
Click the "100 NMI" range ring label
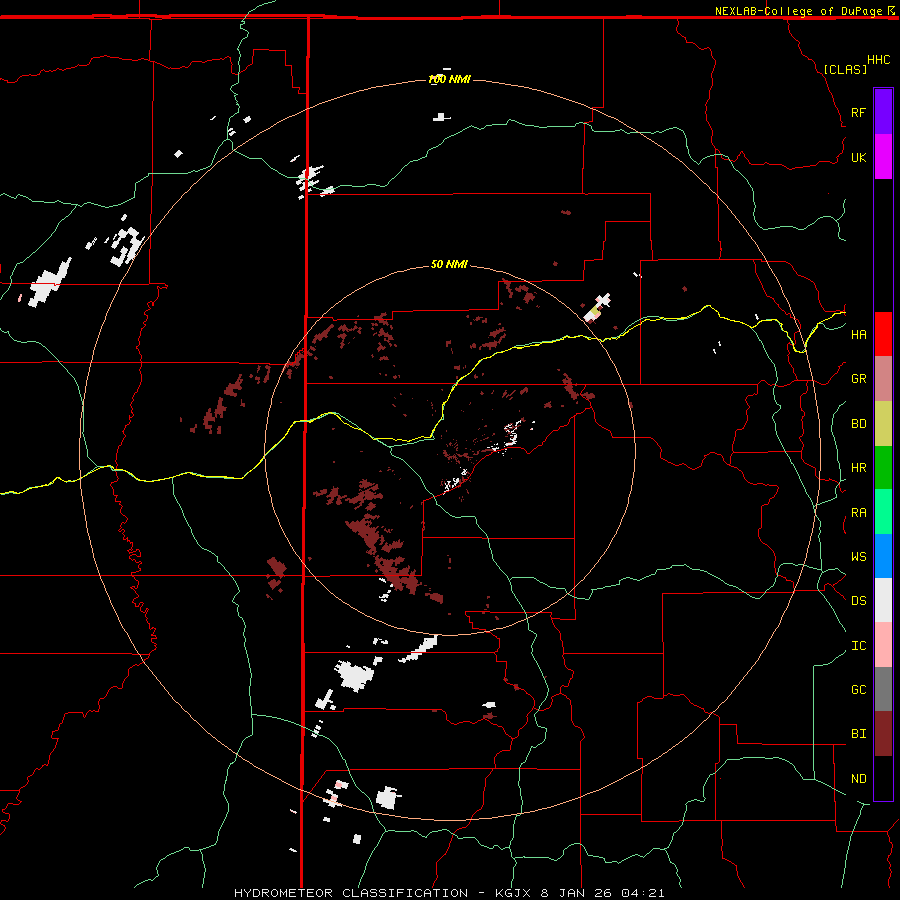click(449, 79)
